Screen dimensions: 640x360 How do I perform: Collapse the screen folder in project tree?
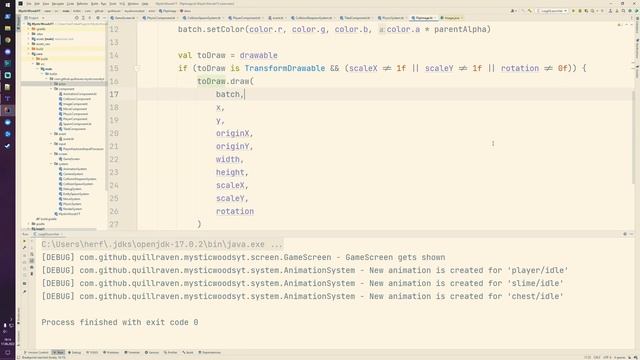(x=51, y=153)
